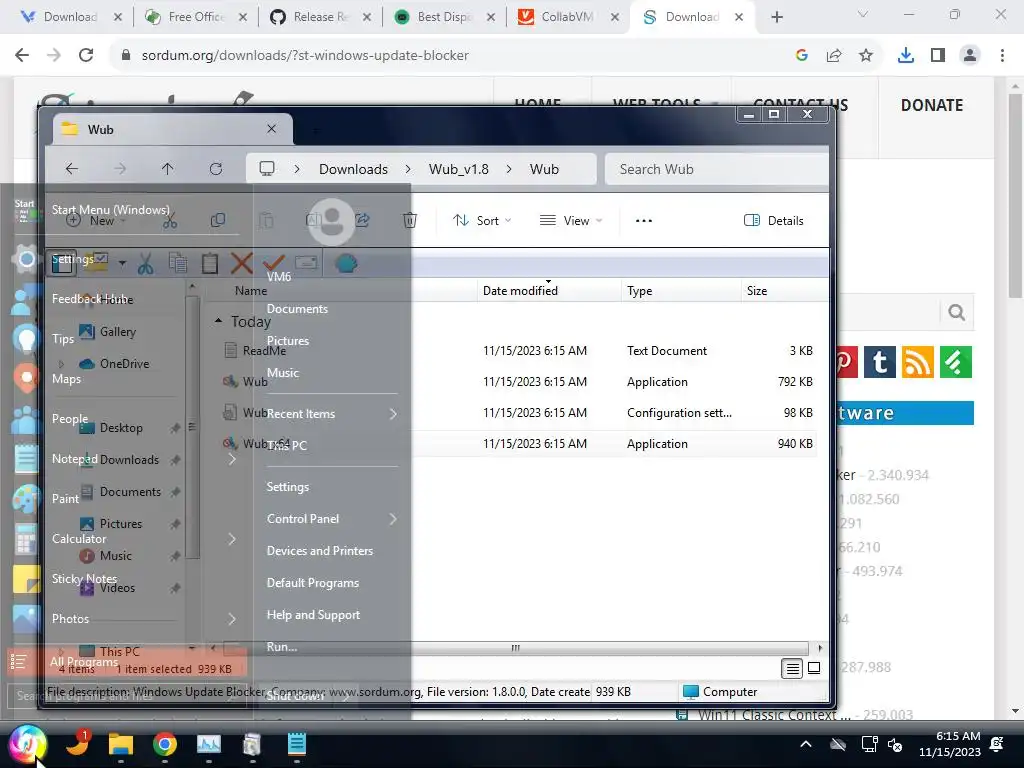Expand OneDrive tree node in navigation pane

(x=61, y=364)
